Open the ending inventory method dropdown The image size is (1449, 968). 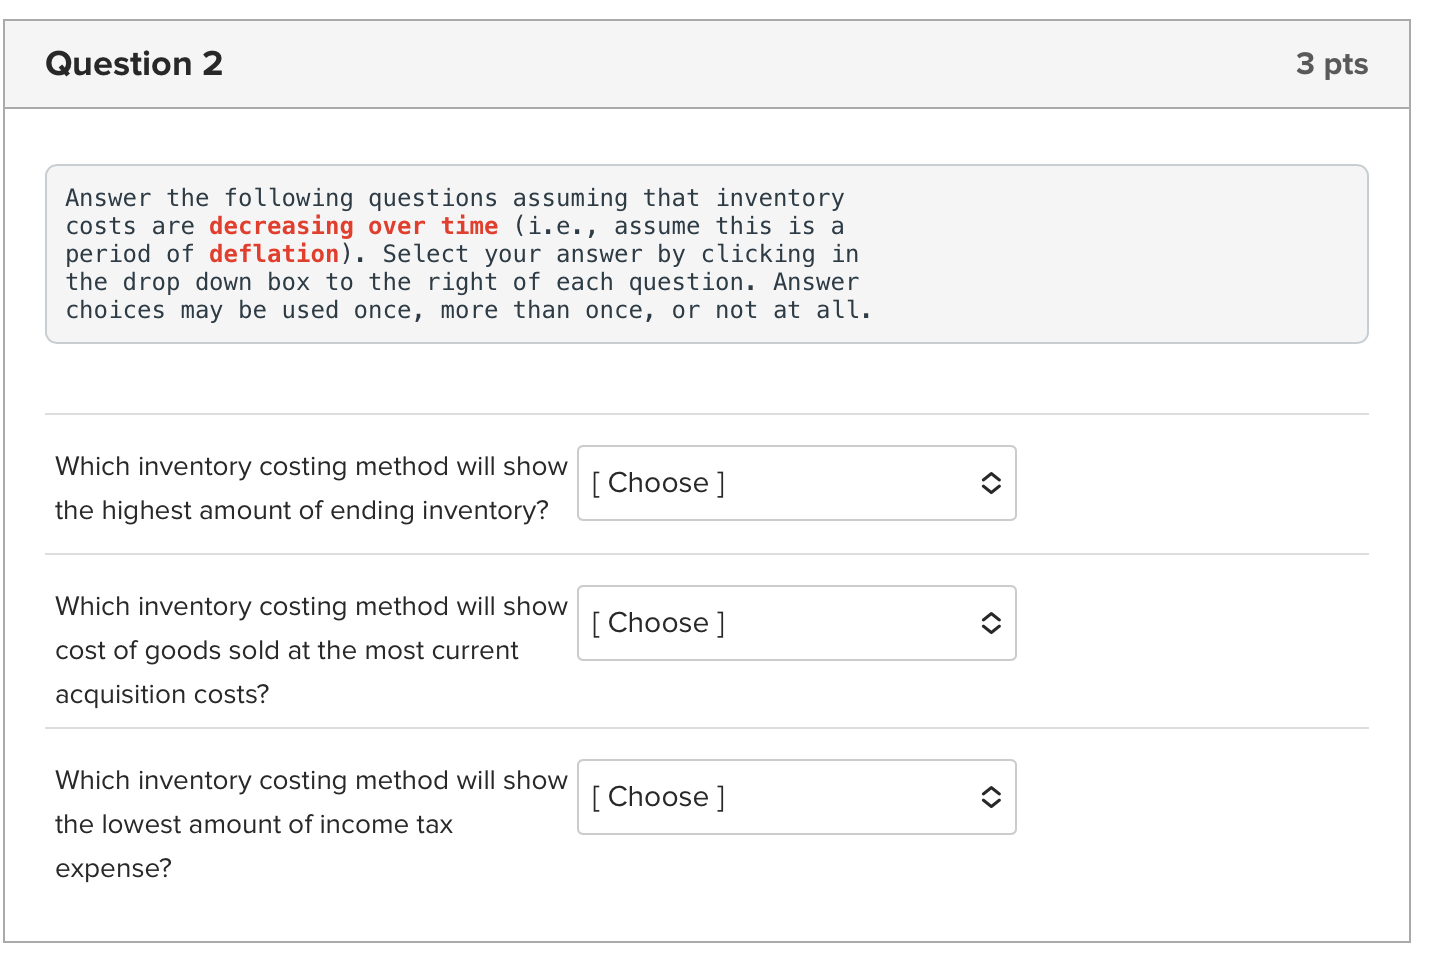pos(796,483)
